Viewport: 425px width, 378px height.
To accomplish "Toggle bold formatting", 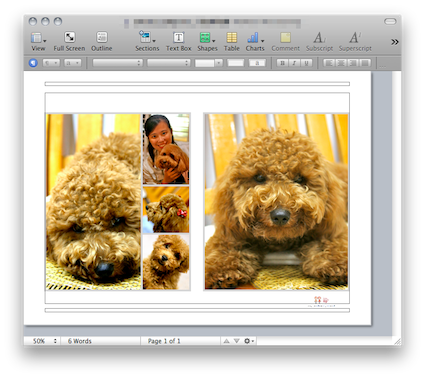I will pos(282,63).
